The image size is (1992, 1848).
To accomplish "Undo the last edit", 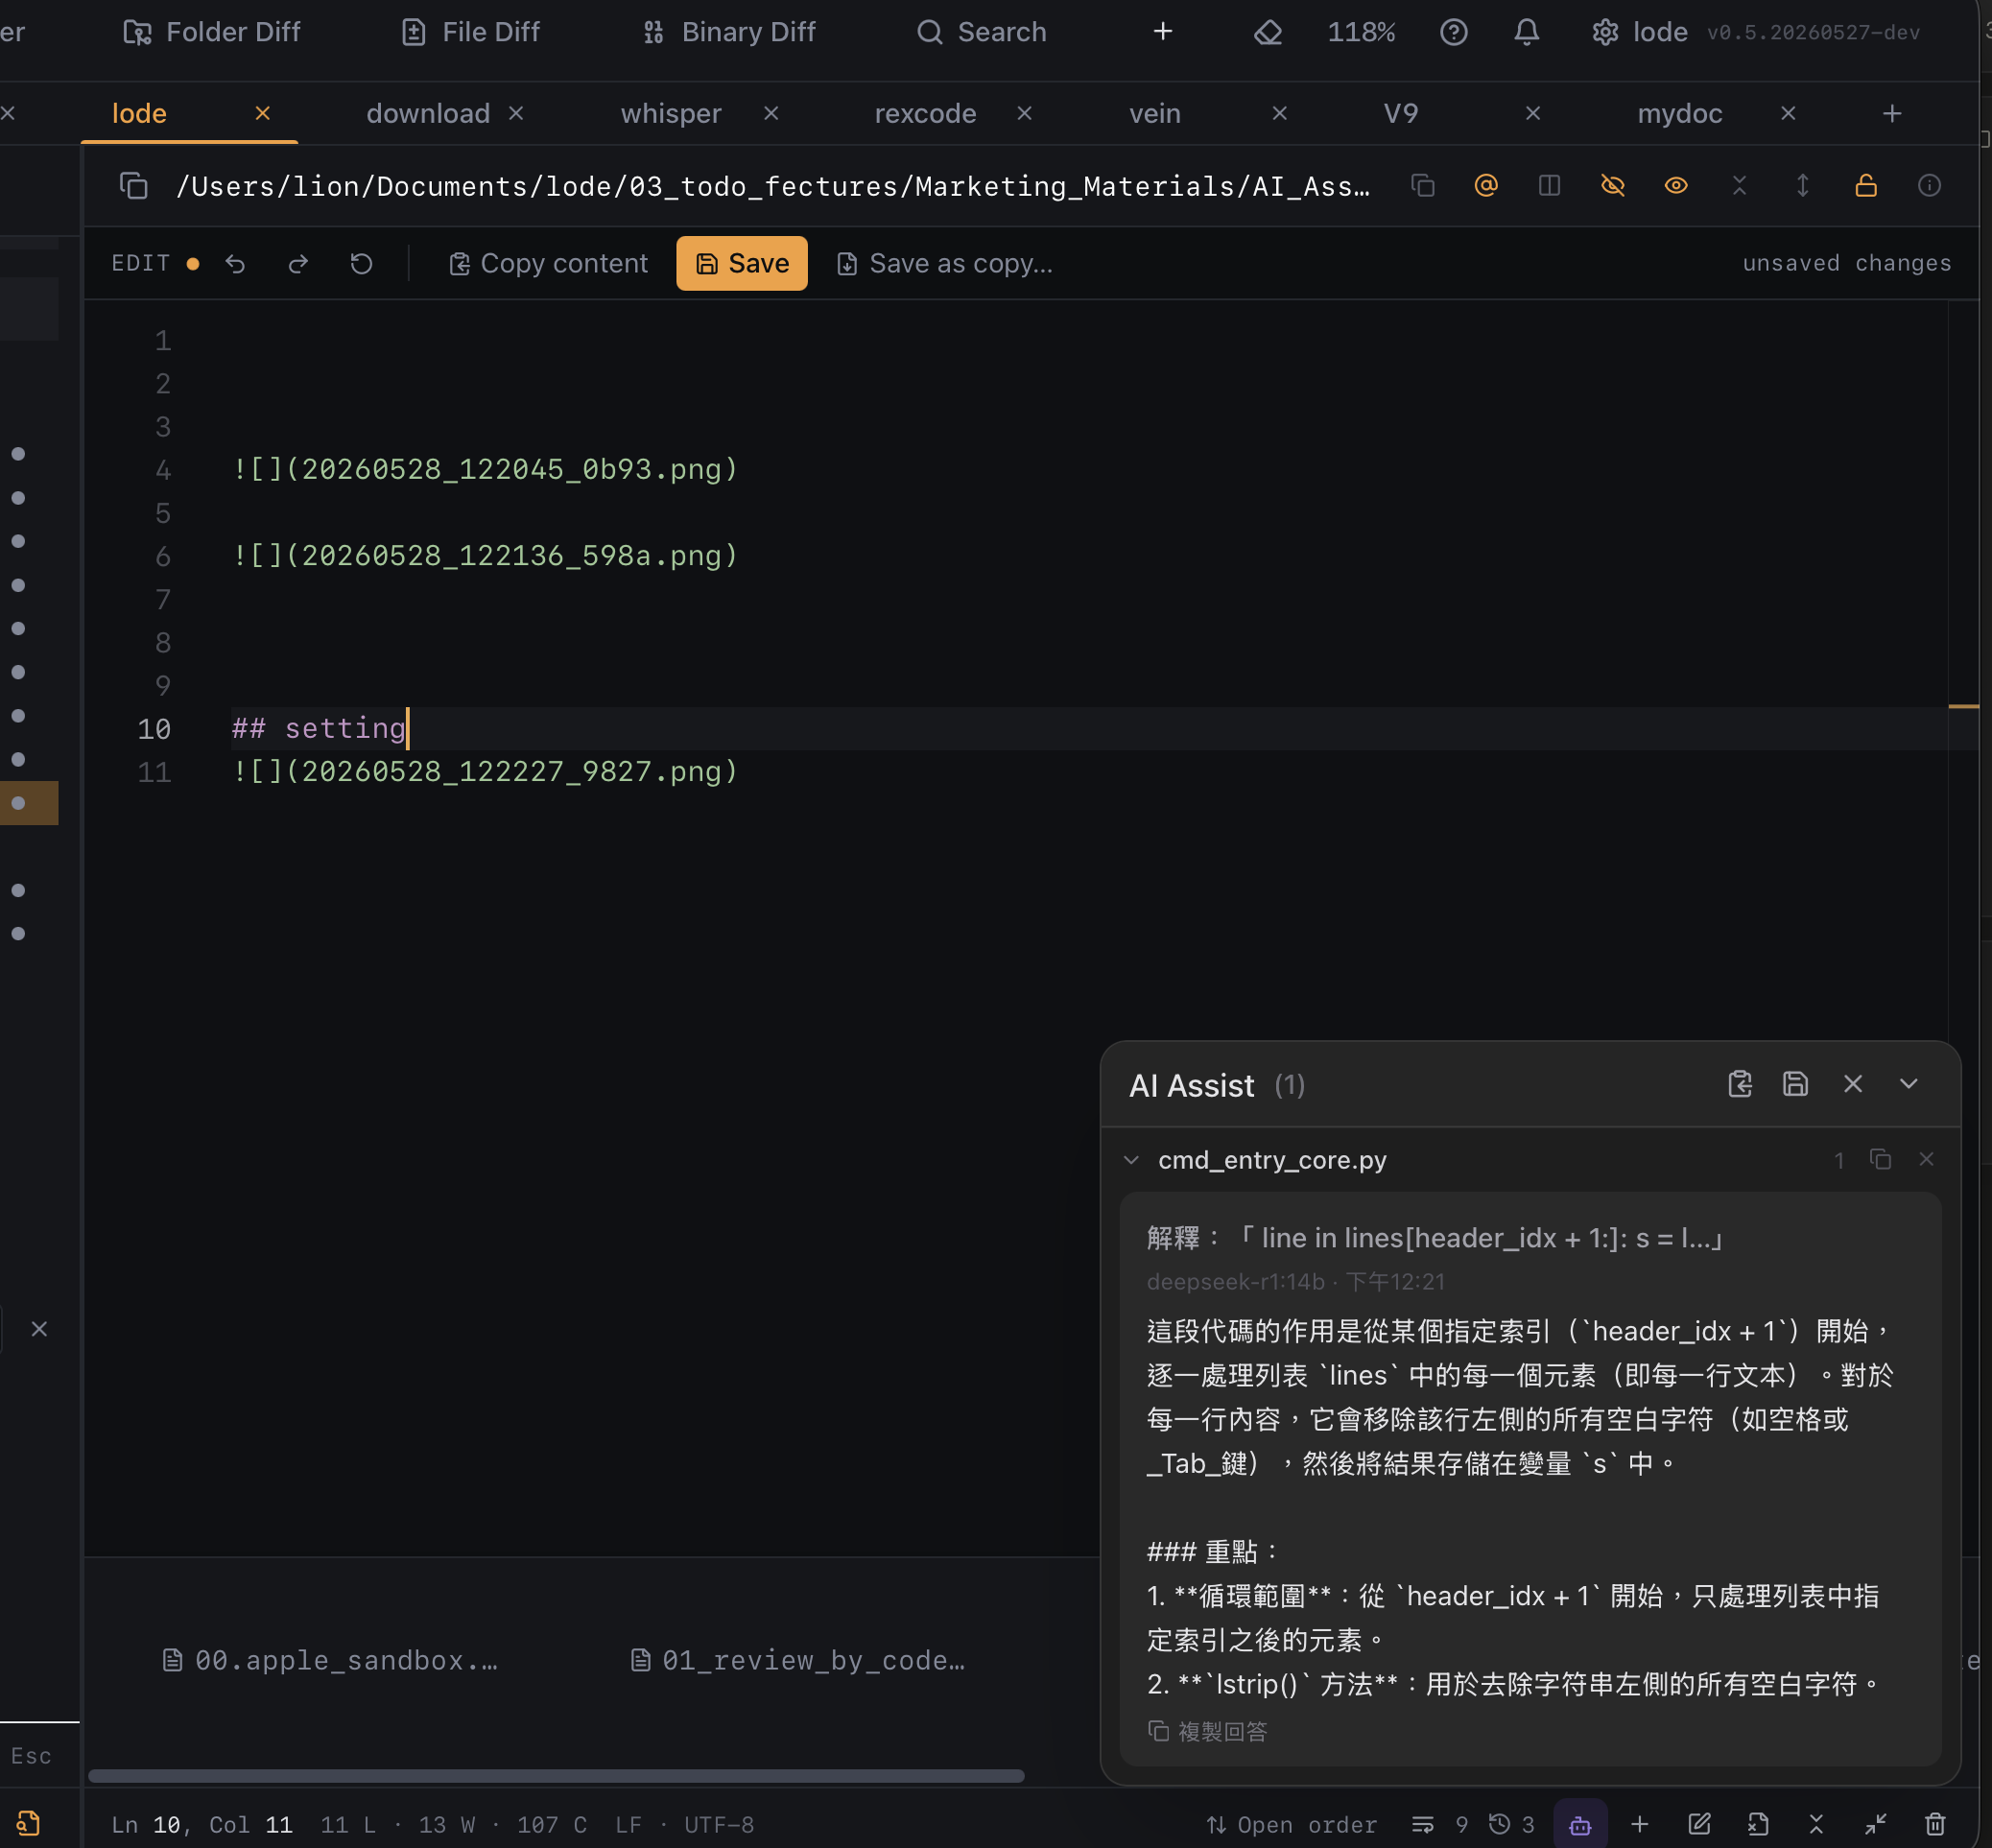I will 235,263.
